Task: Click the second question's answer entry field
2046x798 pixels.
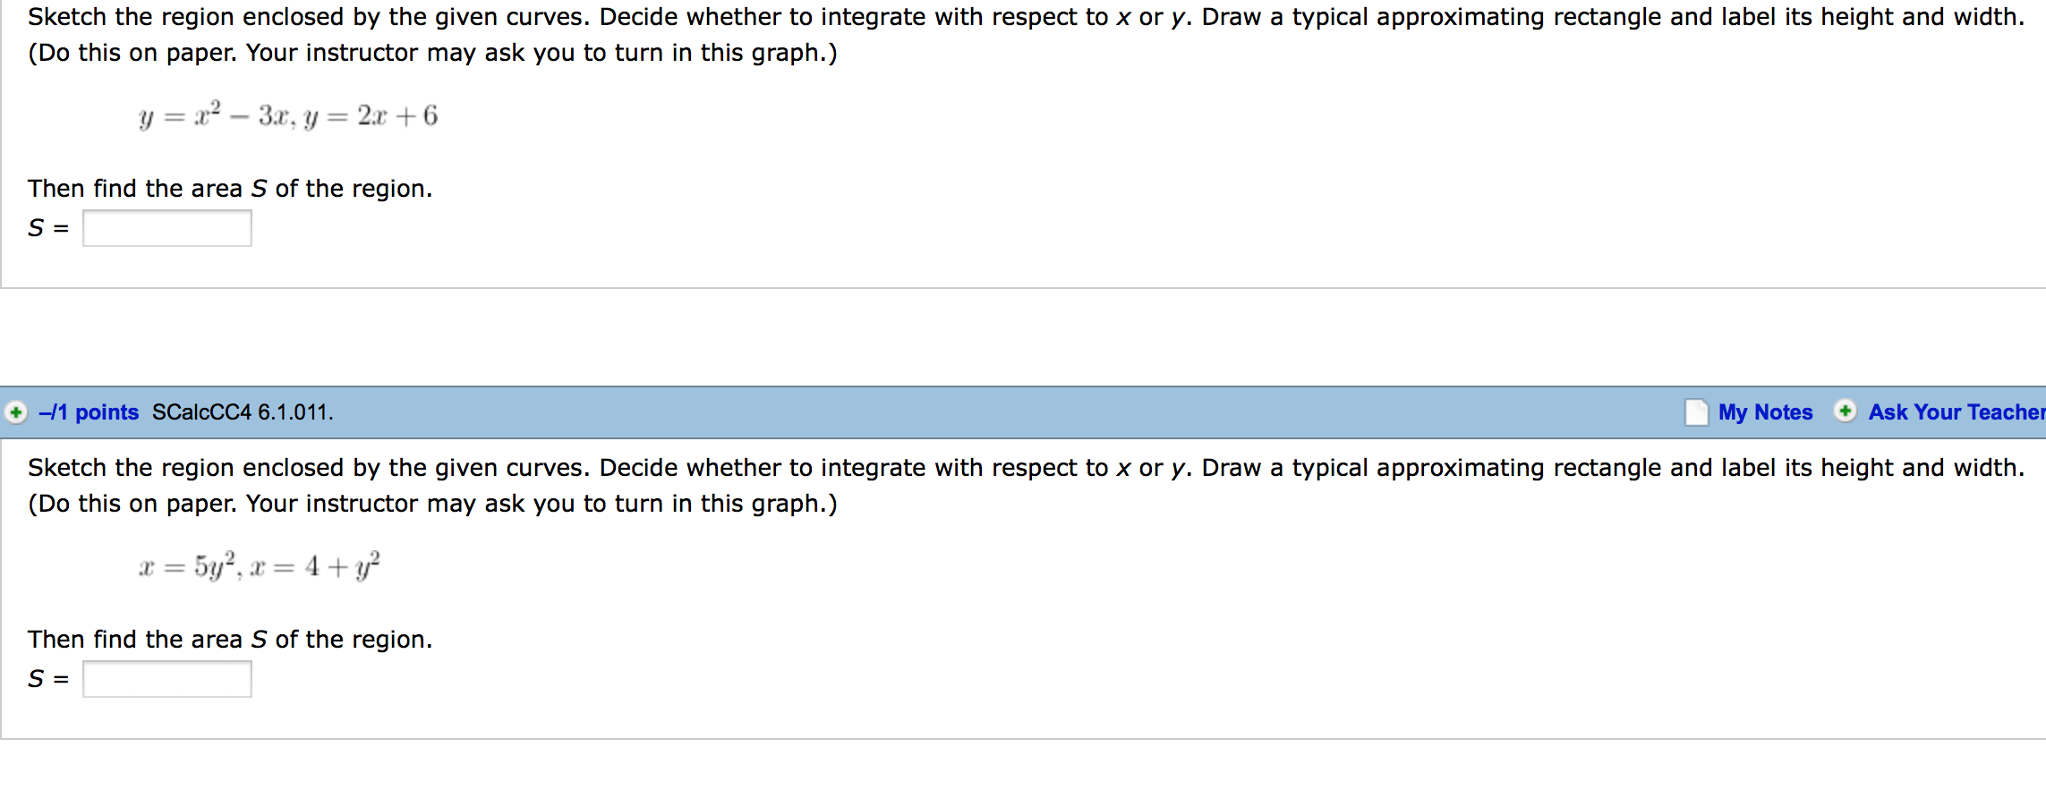Action: [166, 679]
